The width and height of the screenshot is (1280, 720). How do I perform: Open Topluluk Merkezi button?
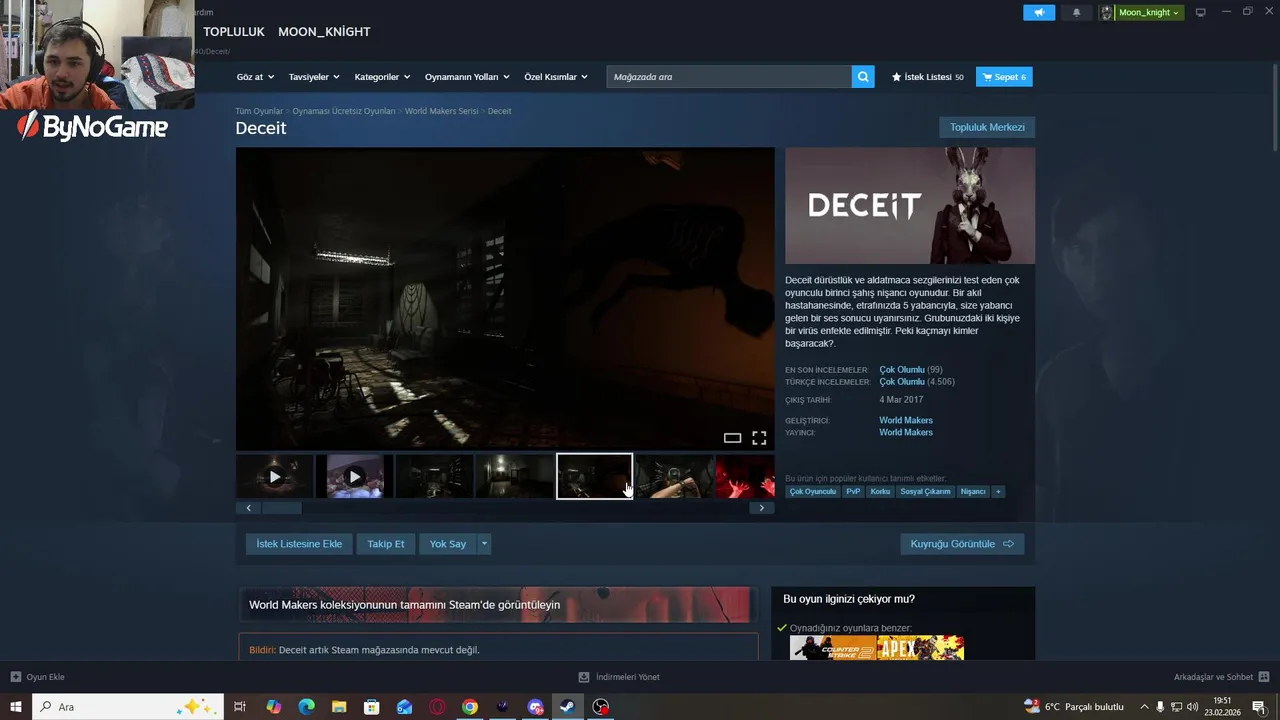click(987, 127)
